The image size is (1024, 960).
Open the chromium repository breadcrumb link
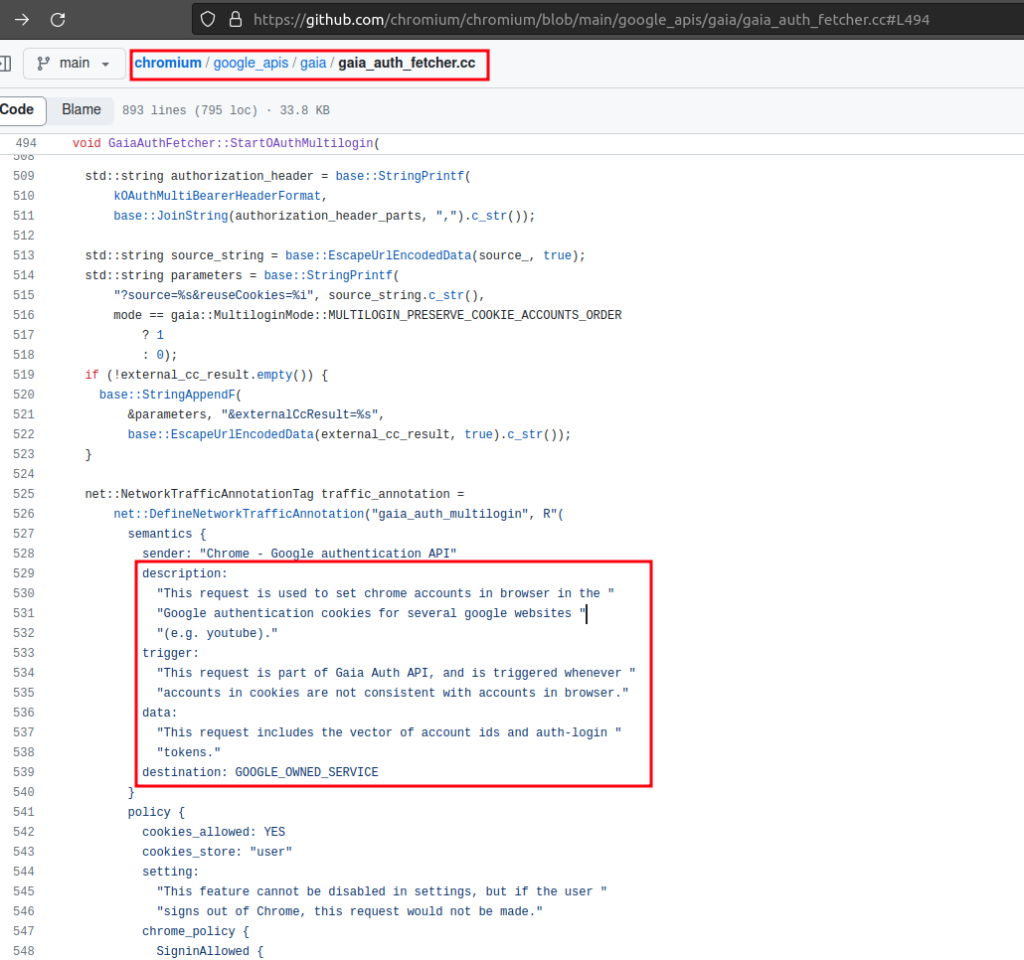click(168, 63)
